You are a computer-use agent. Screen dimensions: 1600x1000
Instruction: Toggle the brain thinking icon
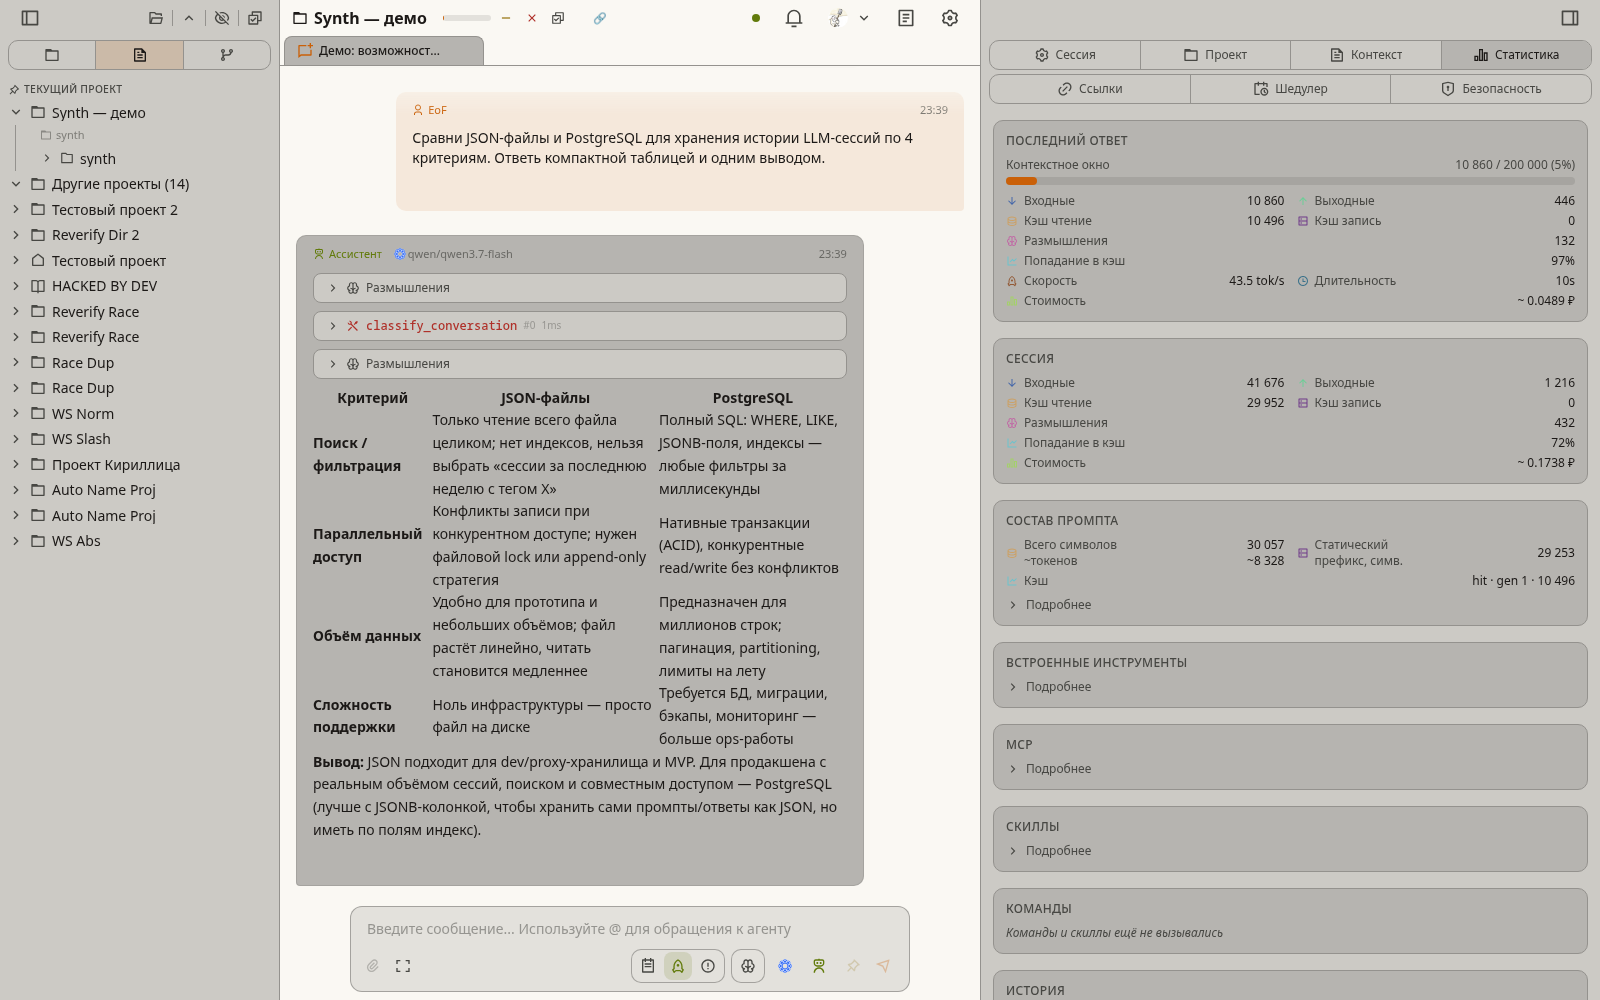(x=748, y=966)
